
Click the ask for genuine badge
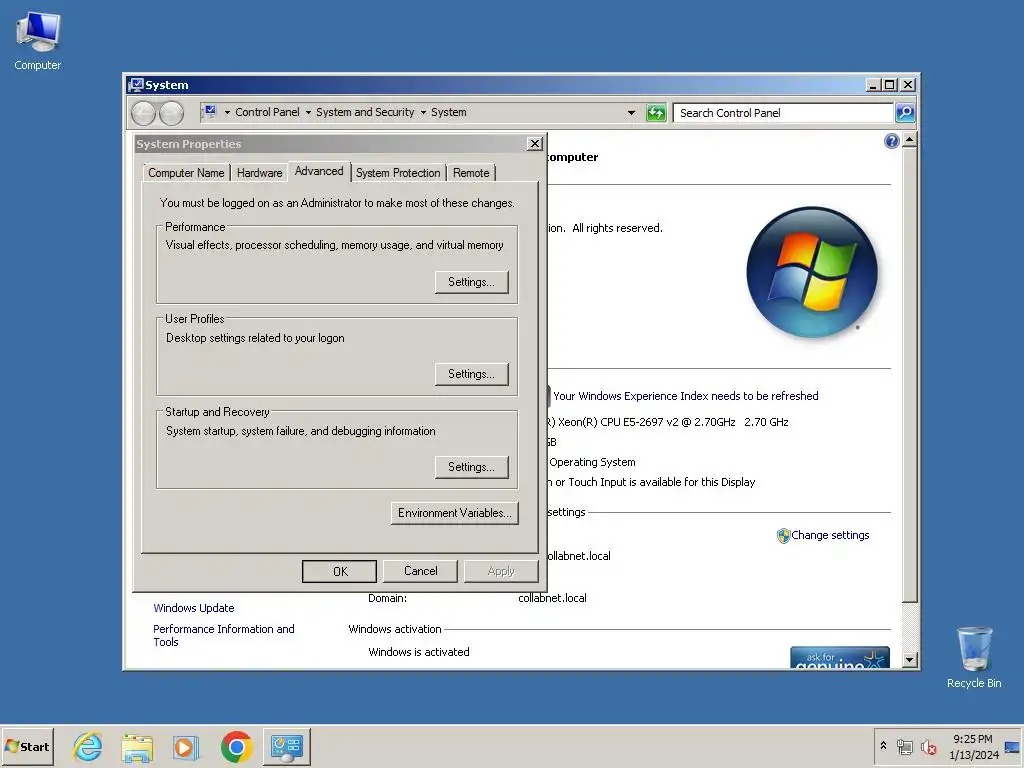click(x=840, y=658)
